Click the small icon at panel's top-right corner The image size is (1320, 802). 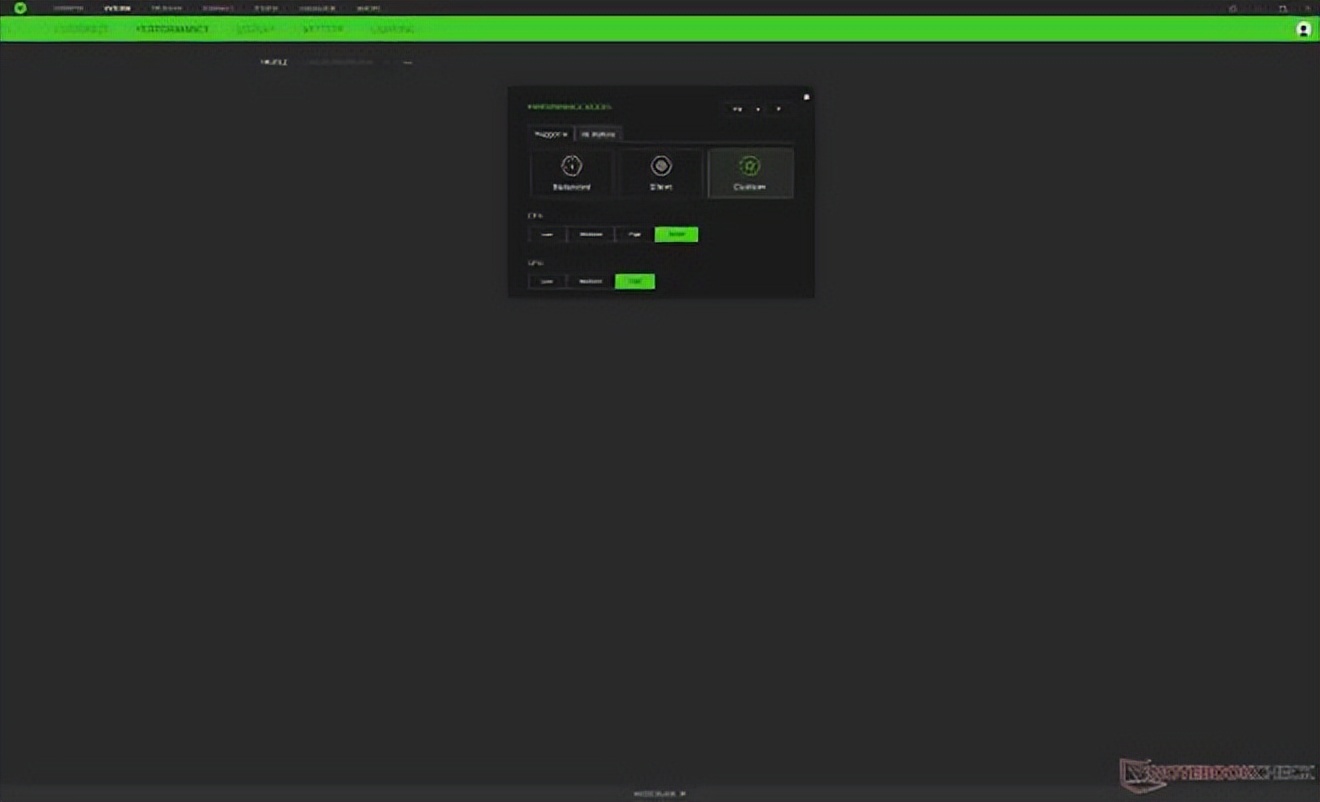(806, 97)
